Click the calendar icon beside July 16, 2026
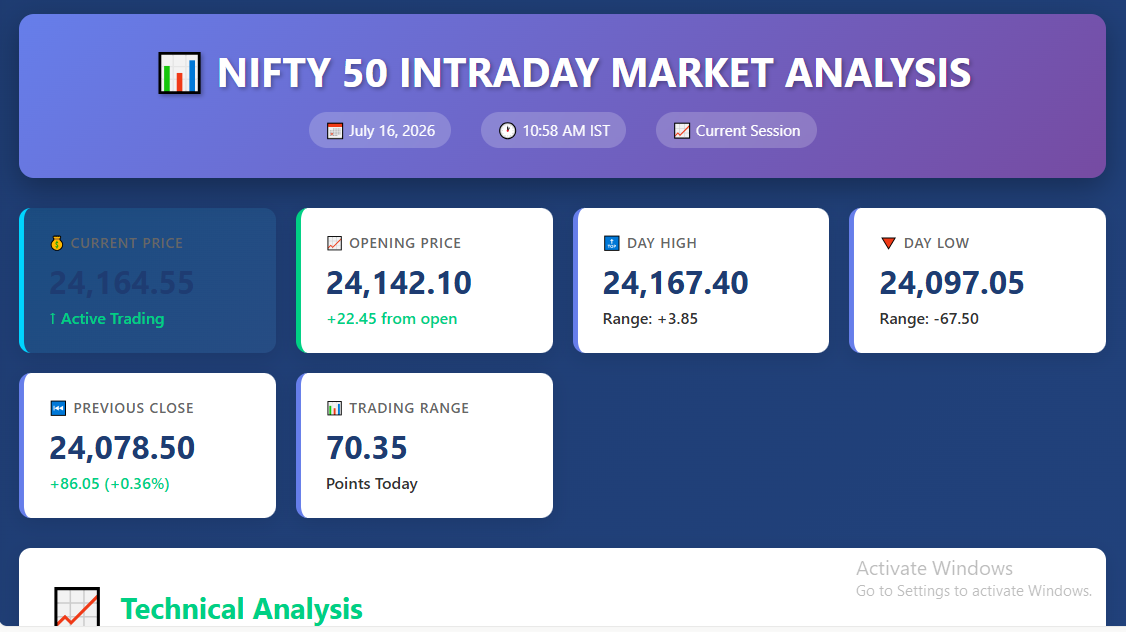 click(335, 131)
